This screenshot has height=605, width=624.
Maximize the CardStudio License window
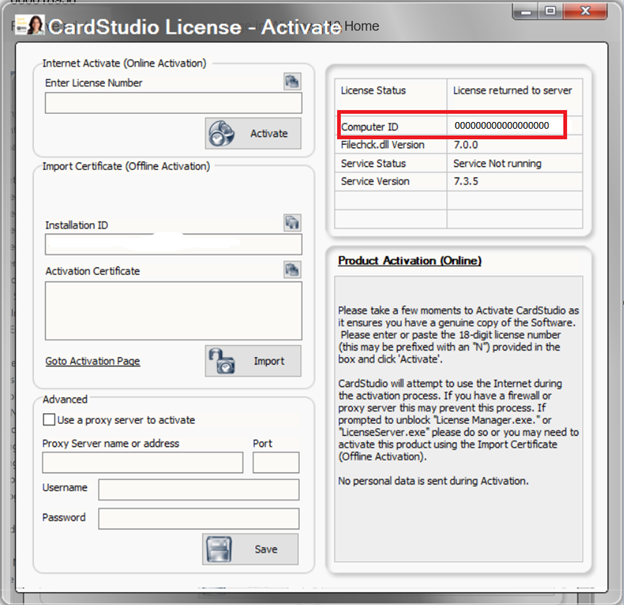click(551, 11)
